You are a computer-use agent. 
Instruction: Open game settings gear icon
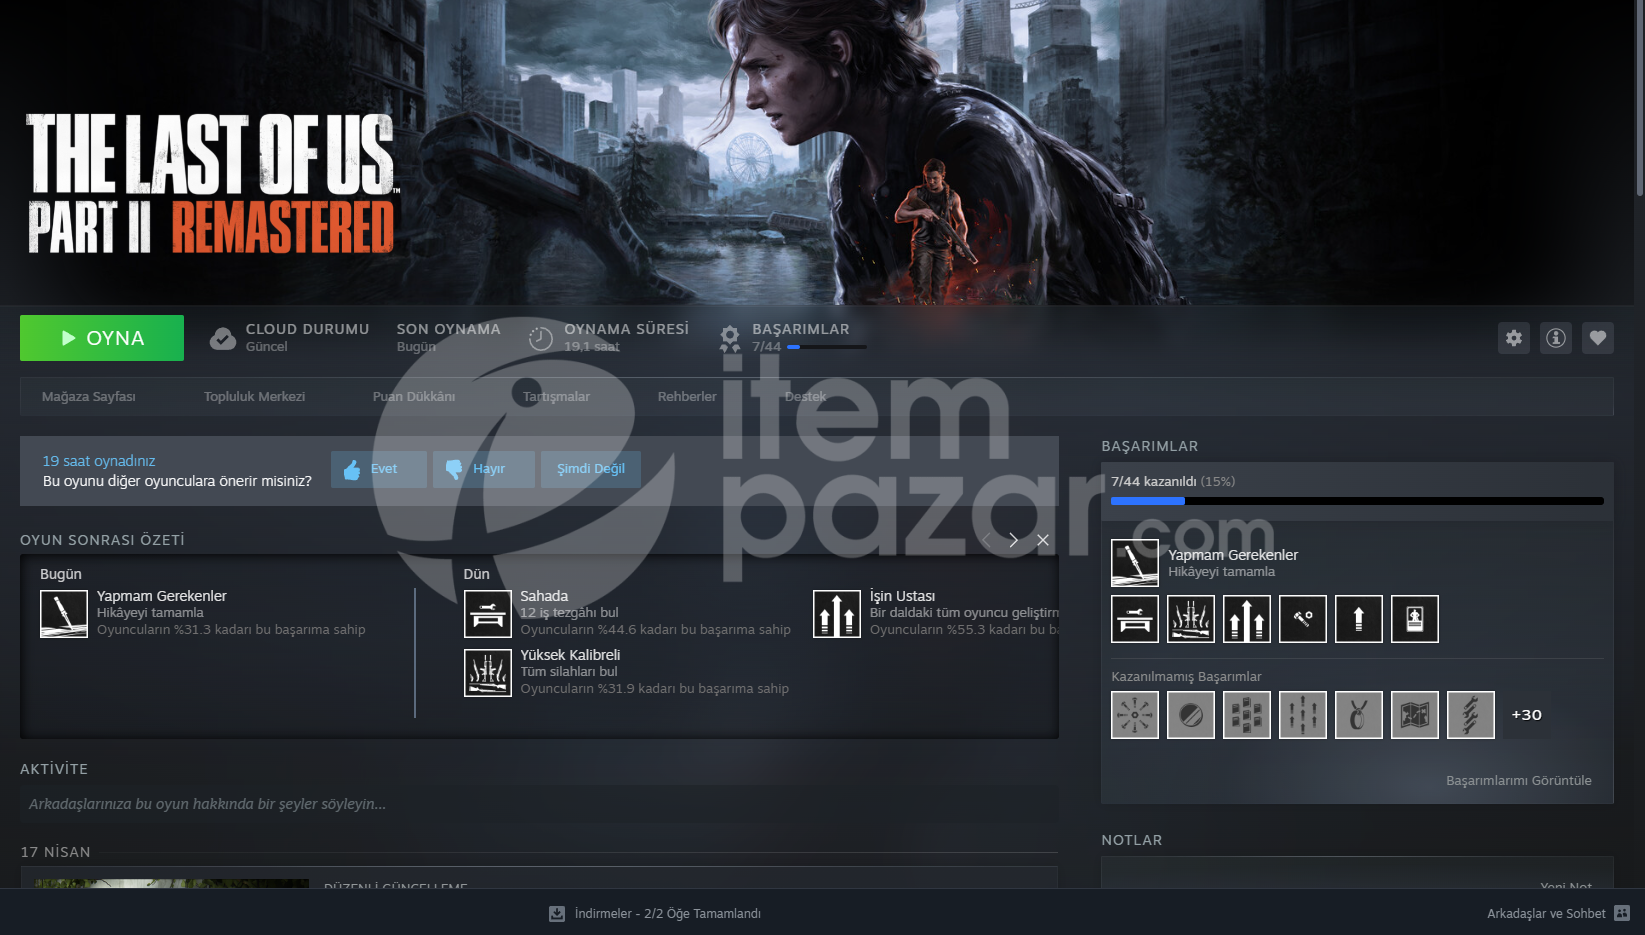coord(1514,338)
